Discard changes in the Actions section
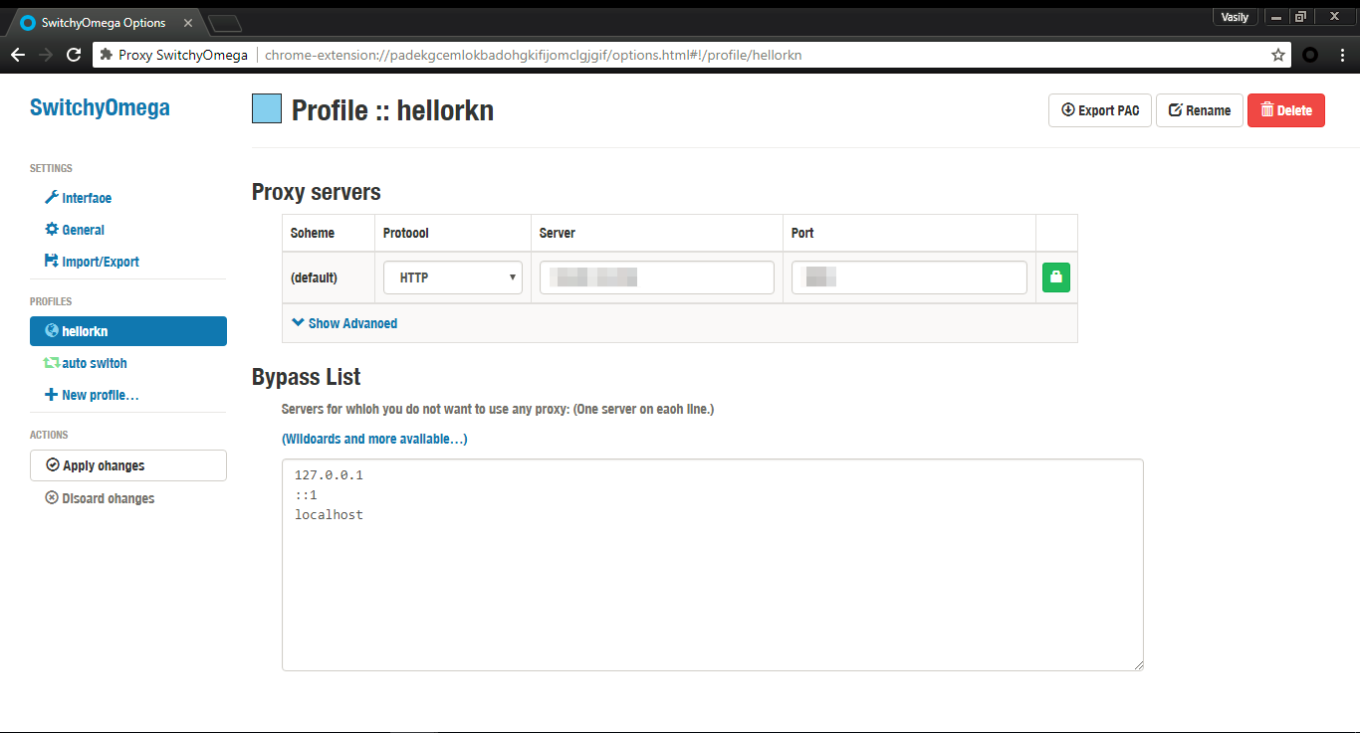 tap(100, 498)
